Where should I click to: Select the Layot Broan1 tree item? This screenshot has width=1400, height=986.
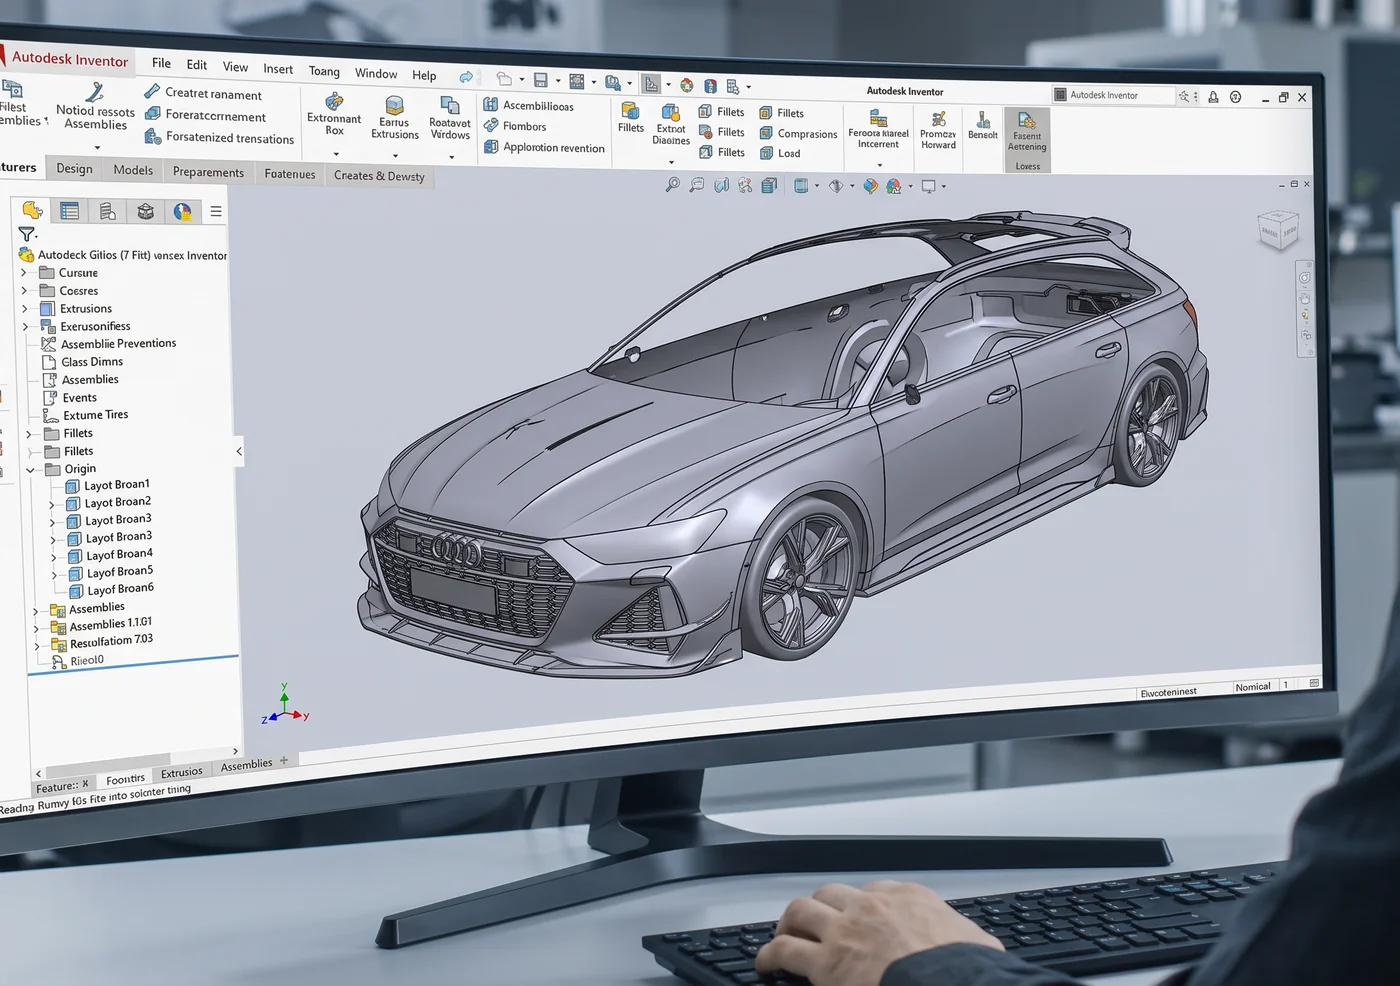(107, 485)
